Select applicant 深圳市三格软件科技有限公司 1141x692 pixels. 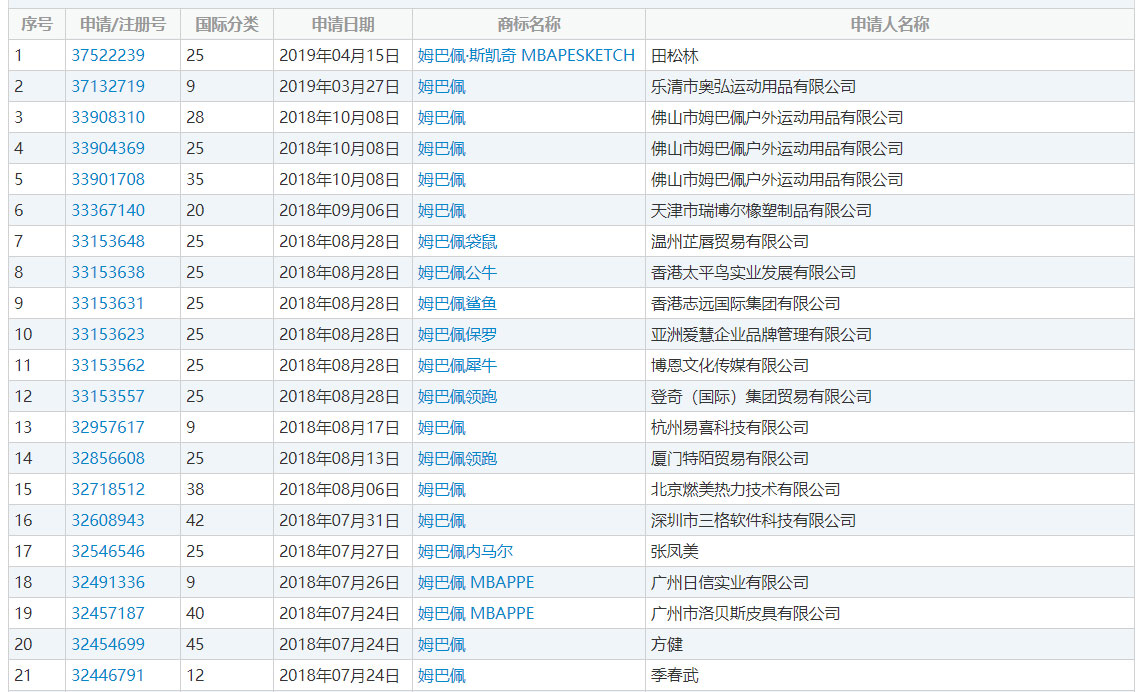[x=753, y=521]
